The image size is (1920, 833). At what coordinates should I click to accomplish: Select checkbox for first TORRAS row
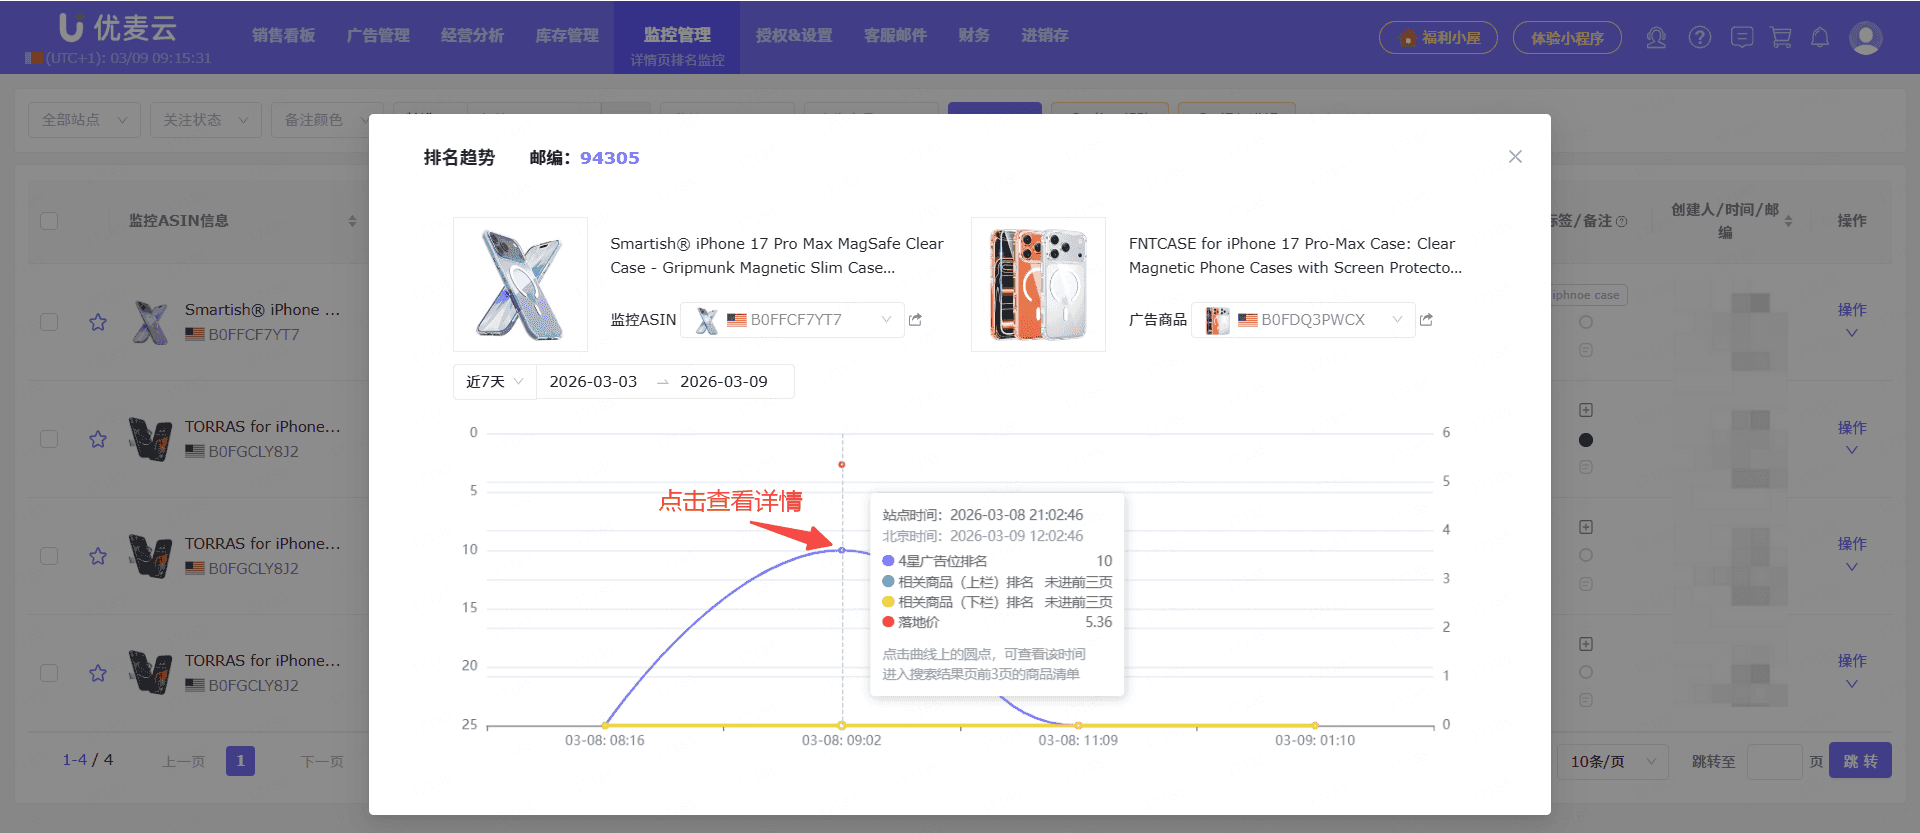pos(49,439)
